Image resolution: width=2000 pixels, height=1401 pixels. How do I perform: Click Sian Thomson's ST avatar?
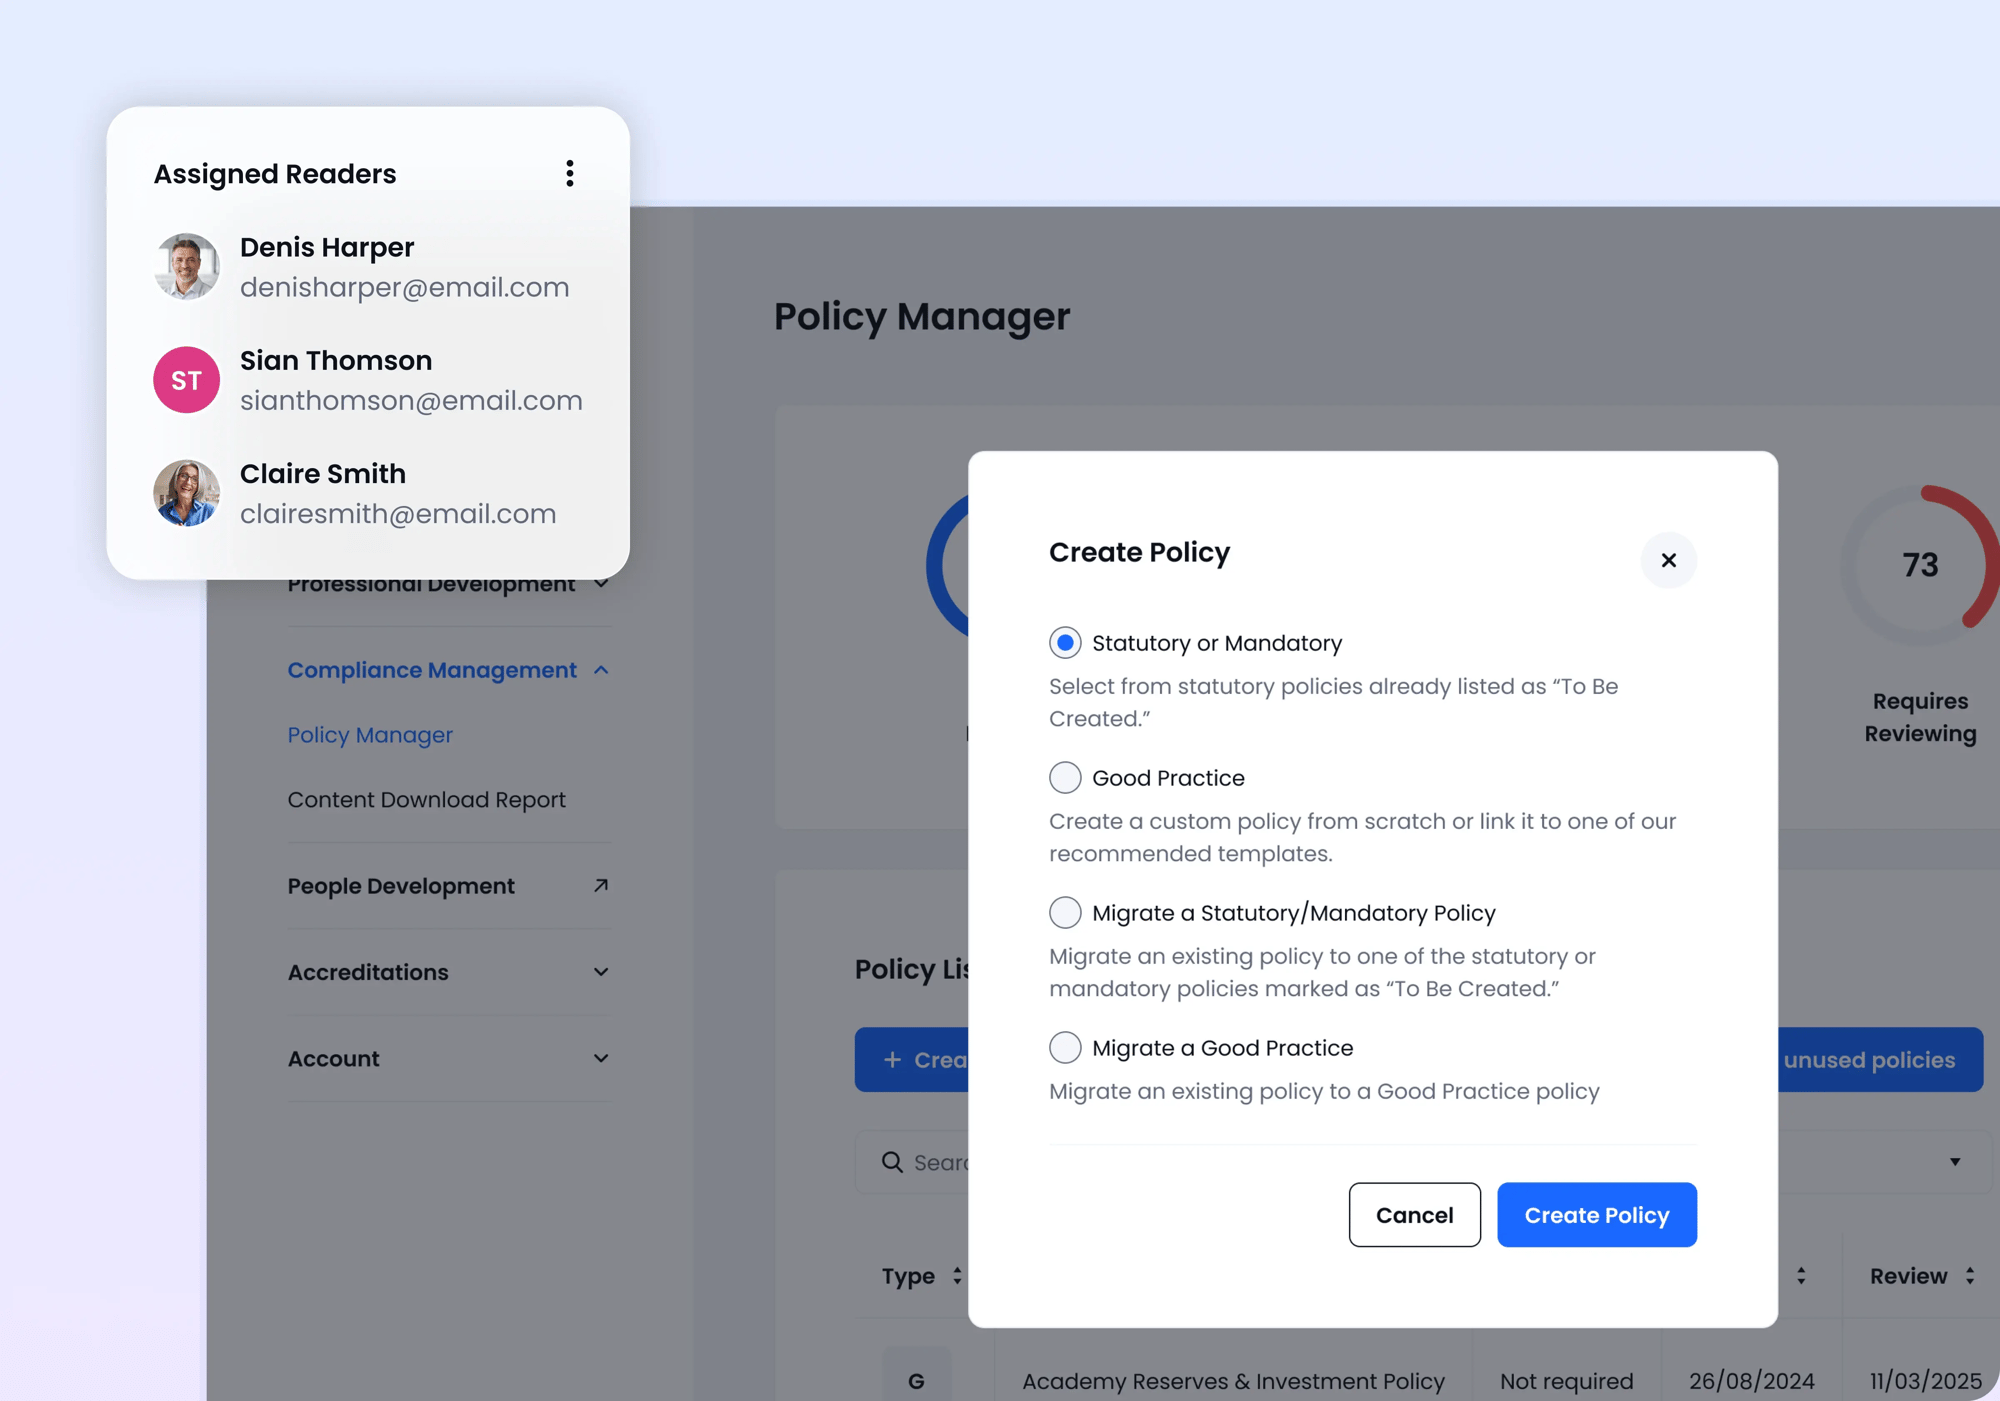pyautogui.click(x=186, y=380)
